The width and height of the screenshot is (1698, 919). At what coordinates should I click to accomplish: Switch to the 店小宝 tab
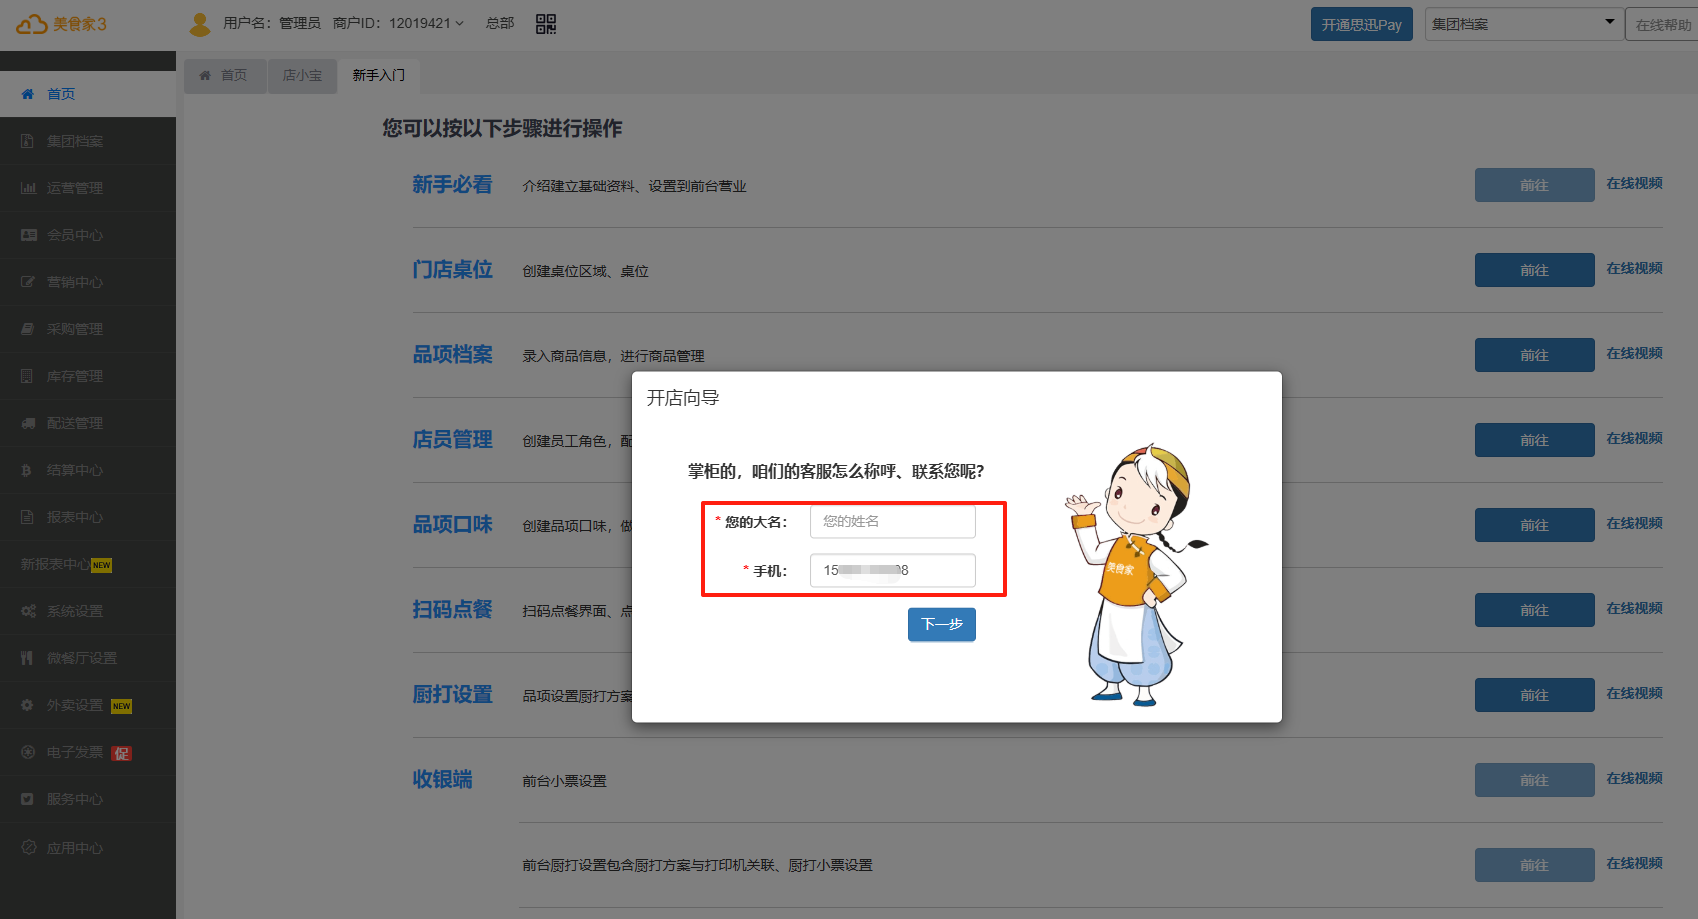[x=302, y=76]
